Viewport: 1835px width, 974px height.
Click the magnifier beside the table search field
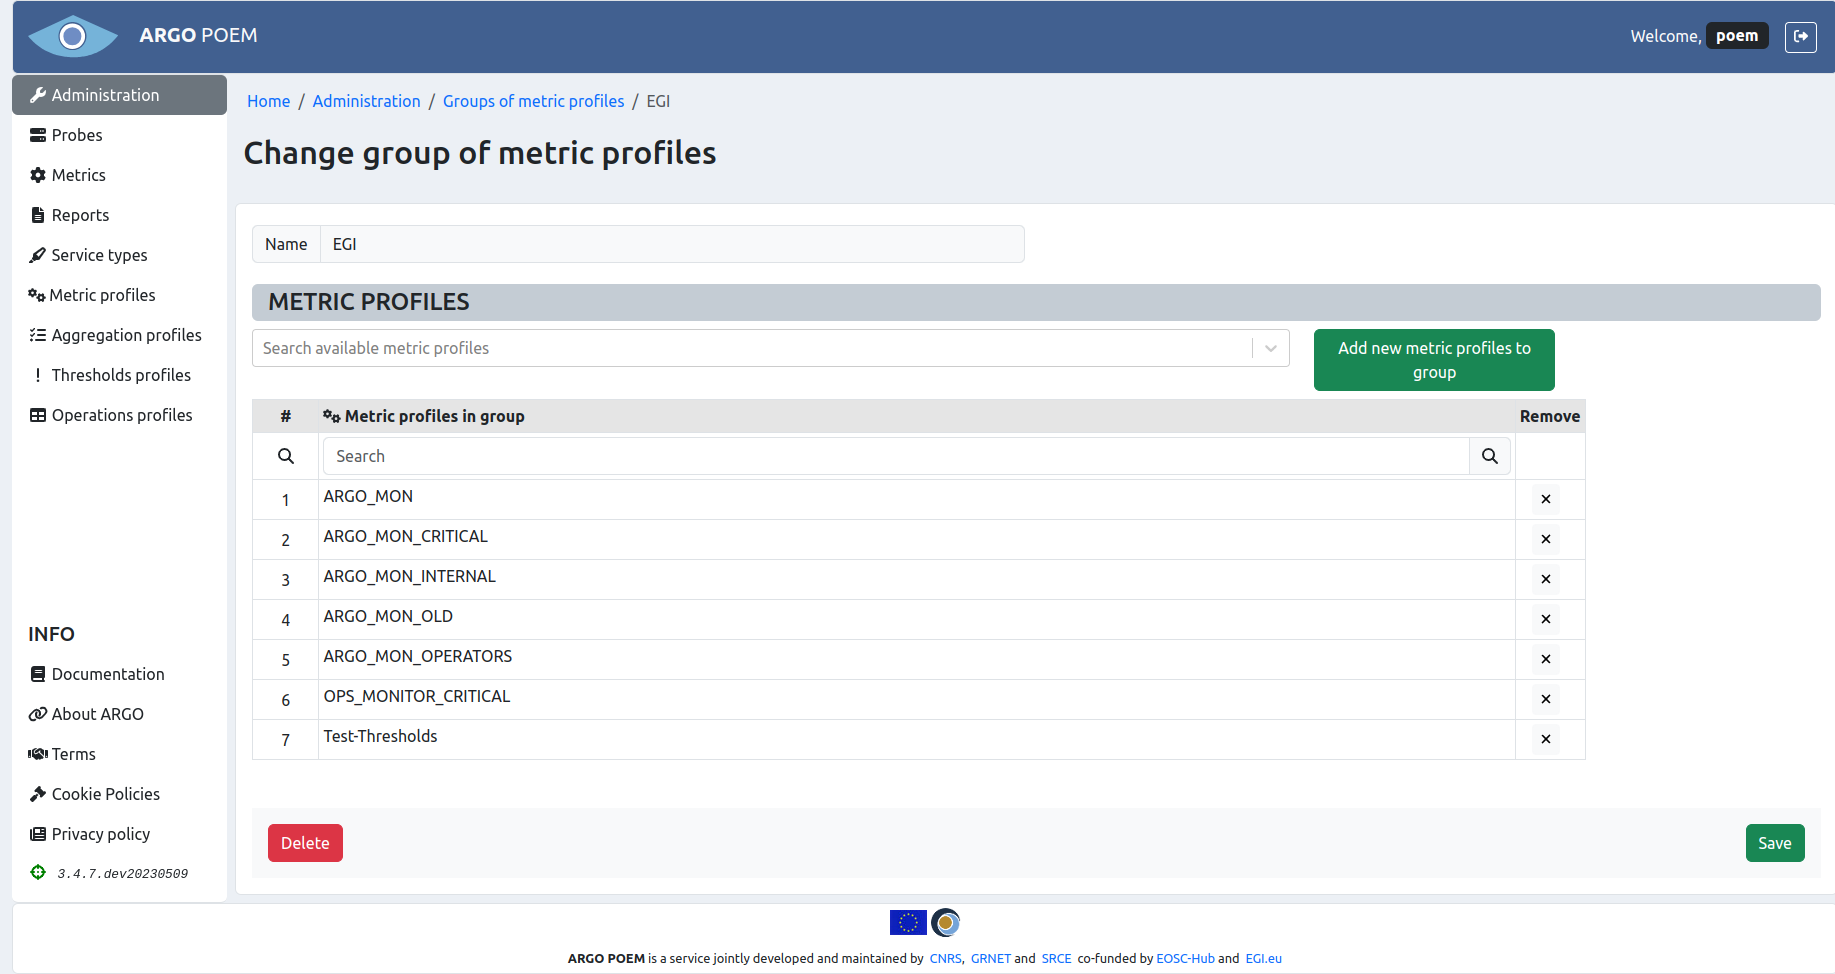pos(1489,456)
